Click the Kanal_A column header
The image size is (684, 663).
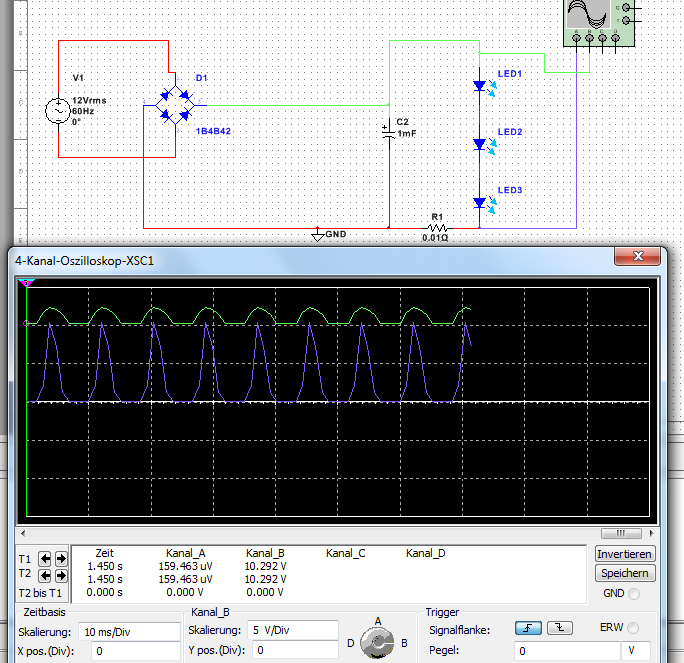click(185, 553)
